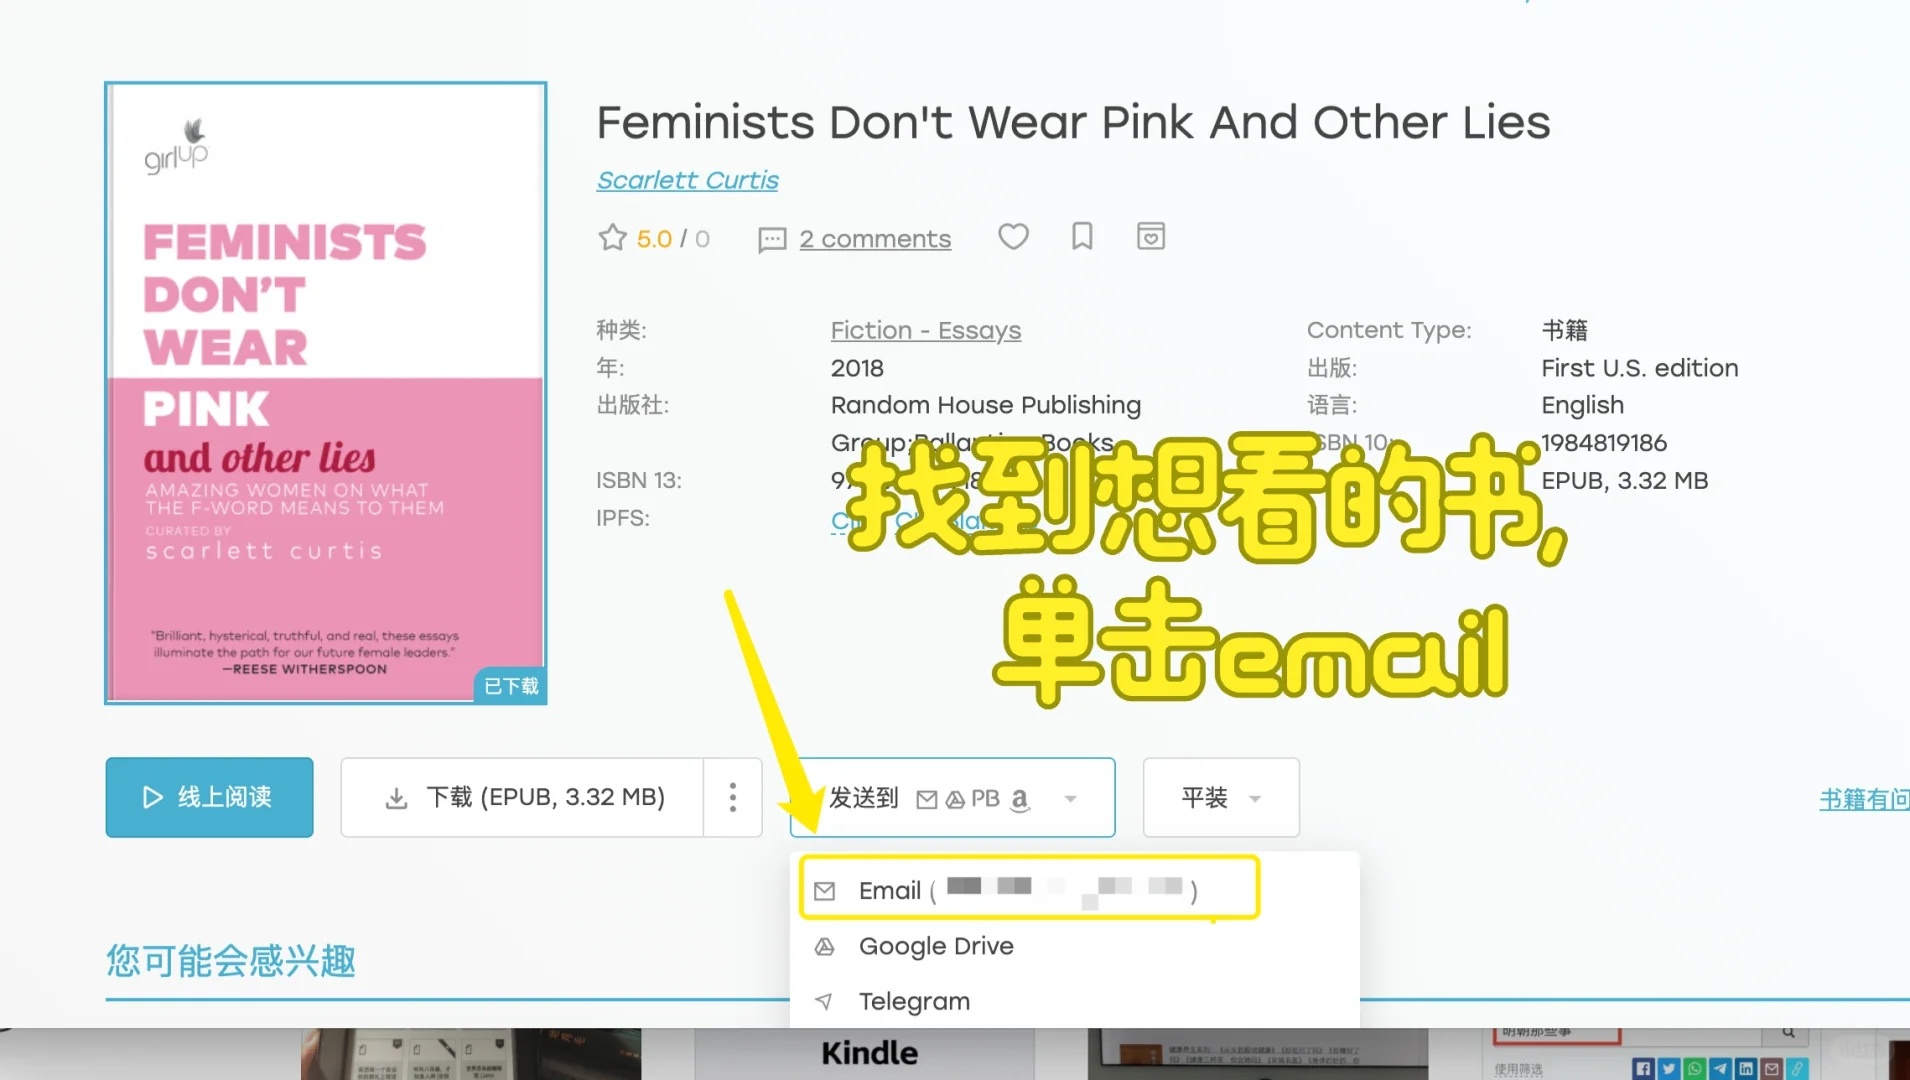Expand the 平装 format dropdown
Viewport: 1910px width, 1080px height.
coord(1221,798)
